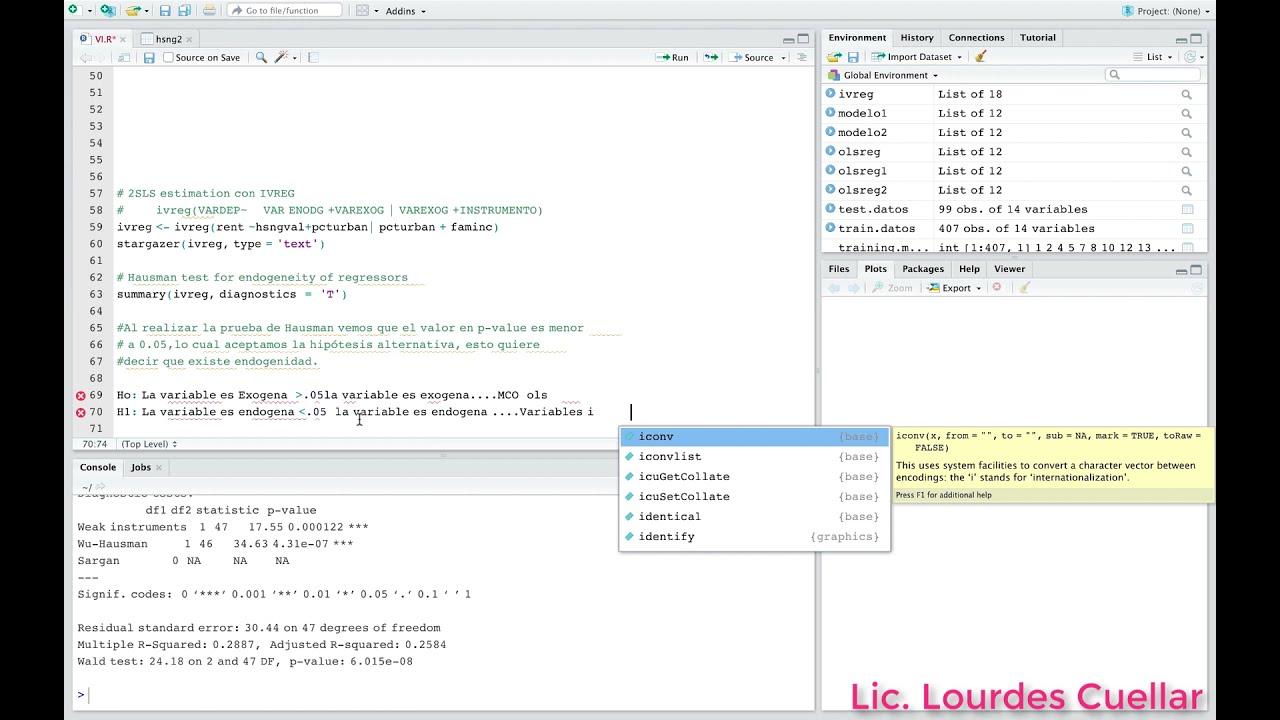1280x720 pixels.
Task: Switch to the Viewer tab
Action: [x=1009, y=269]
